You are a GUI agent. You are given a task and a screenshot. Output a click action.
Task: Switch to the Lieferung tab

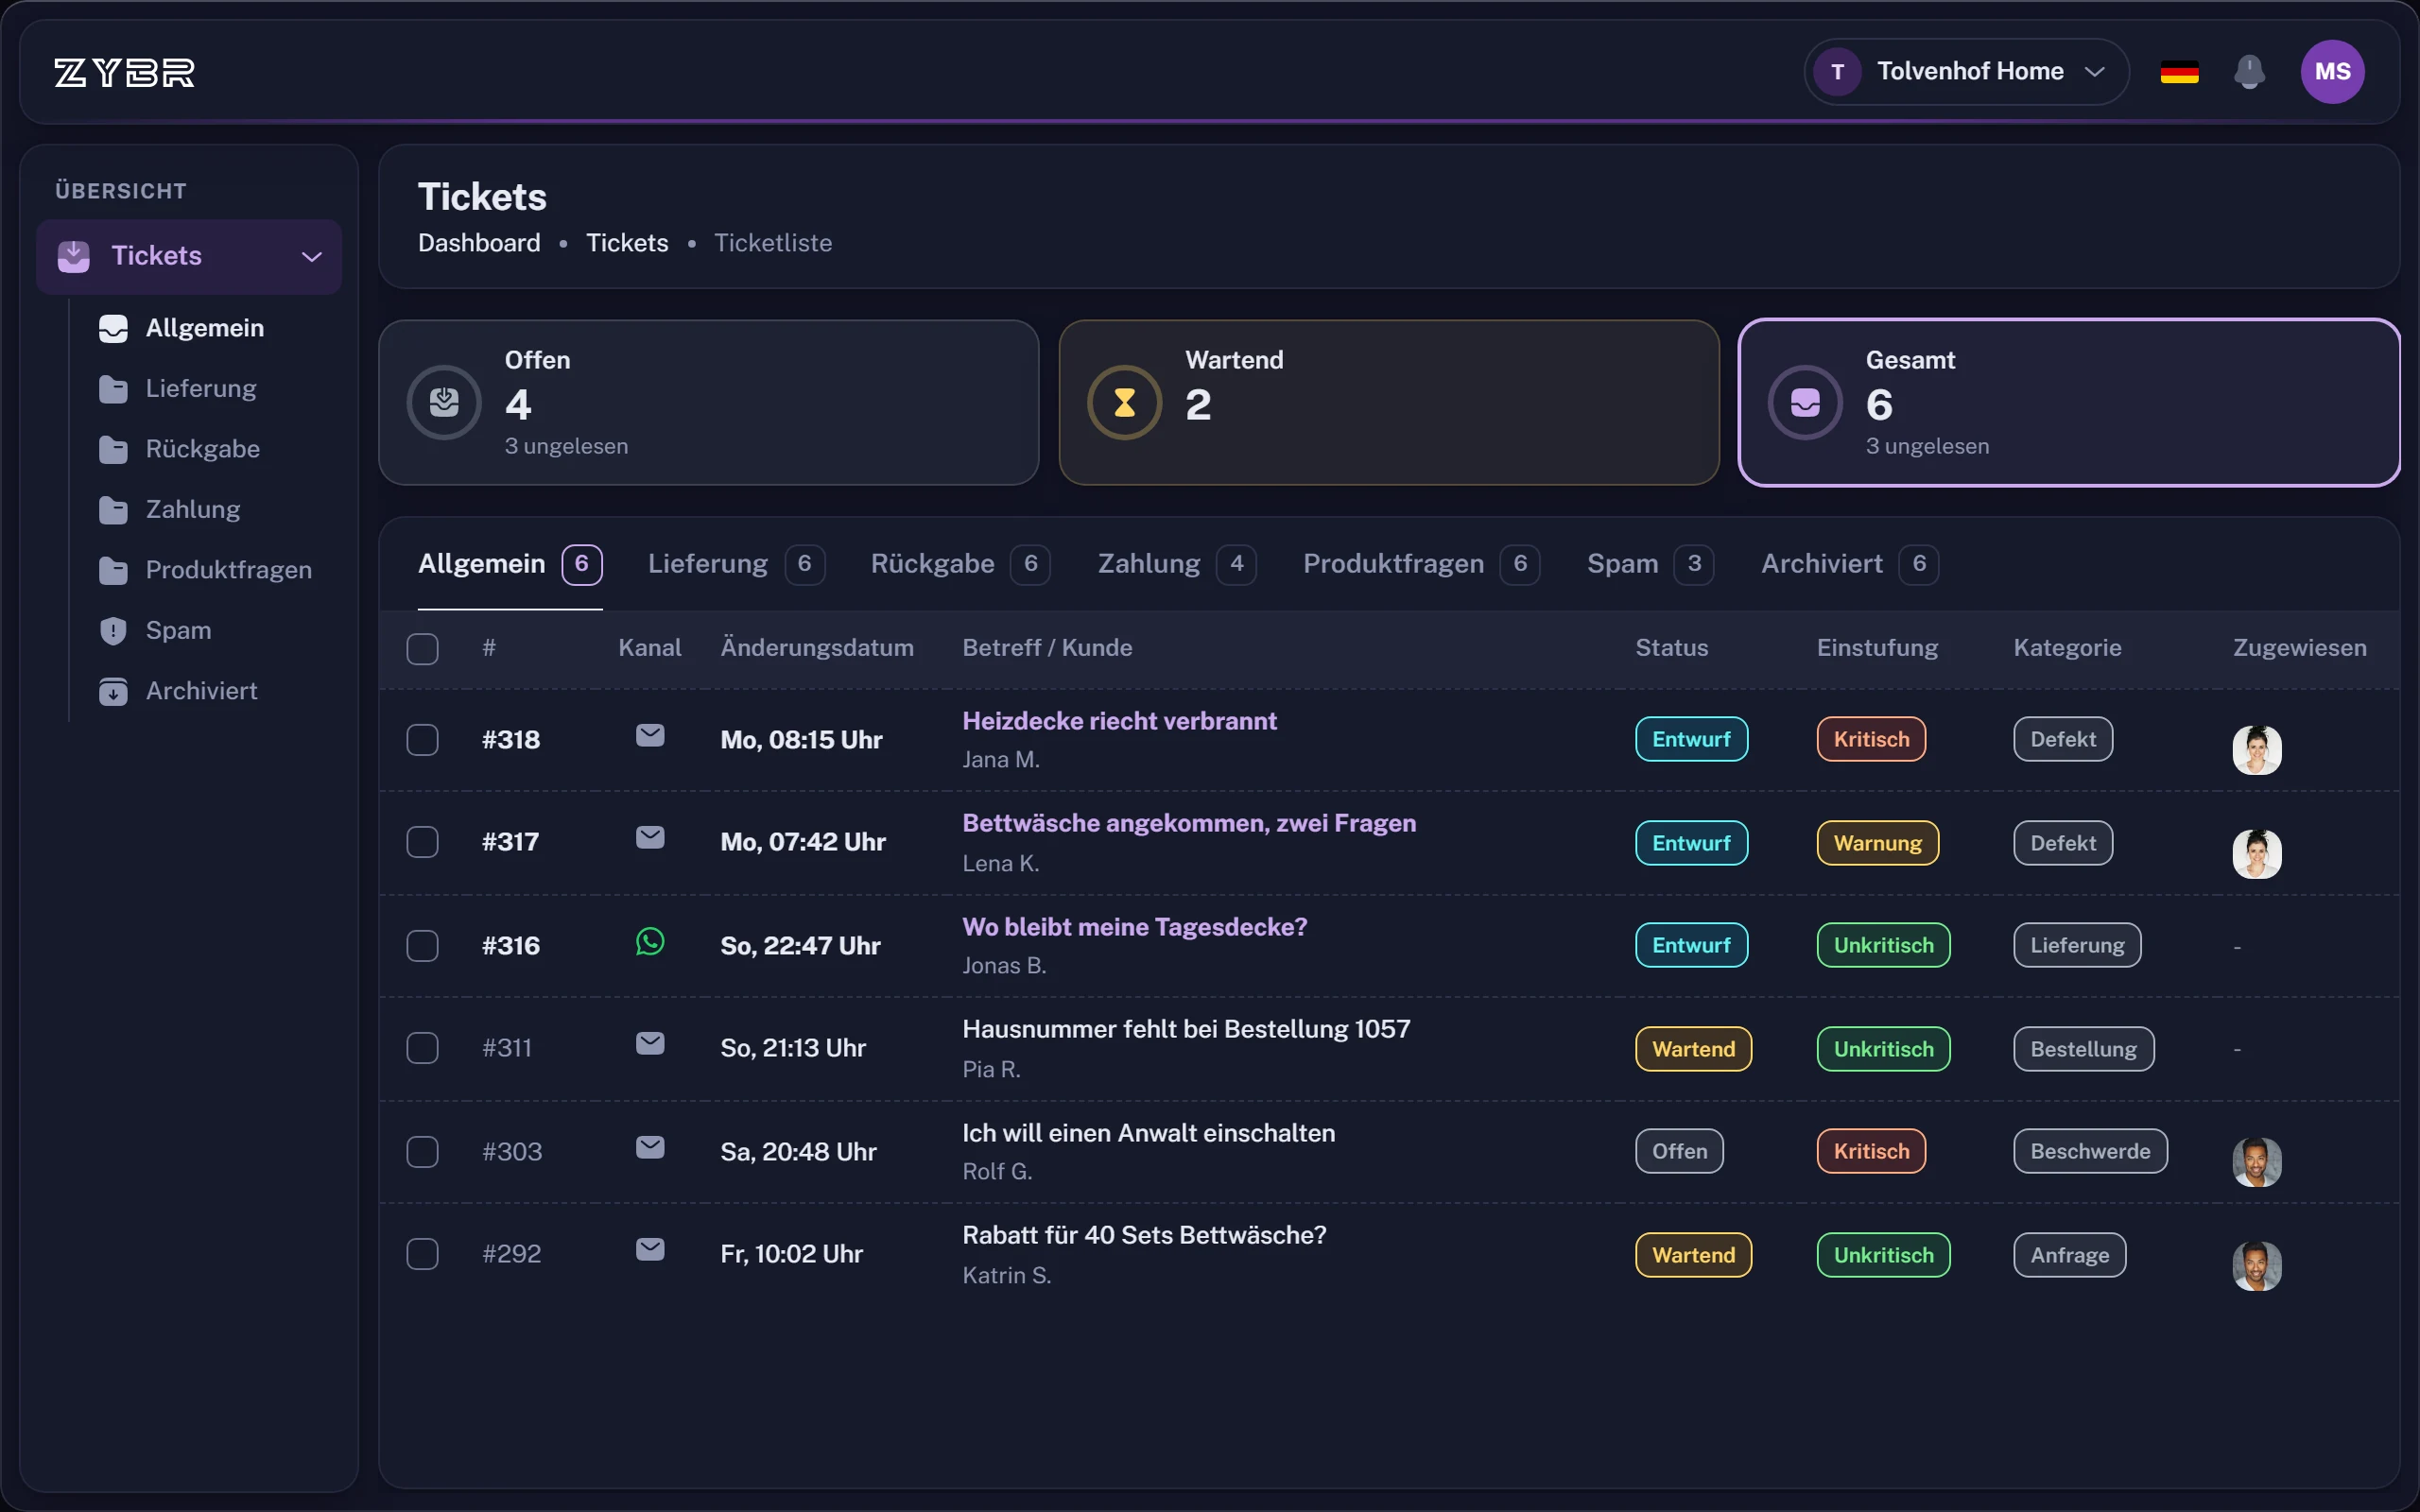(735, 564)
